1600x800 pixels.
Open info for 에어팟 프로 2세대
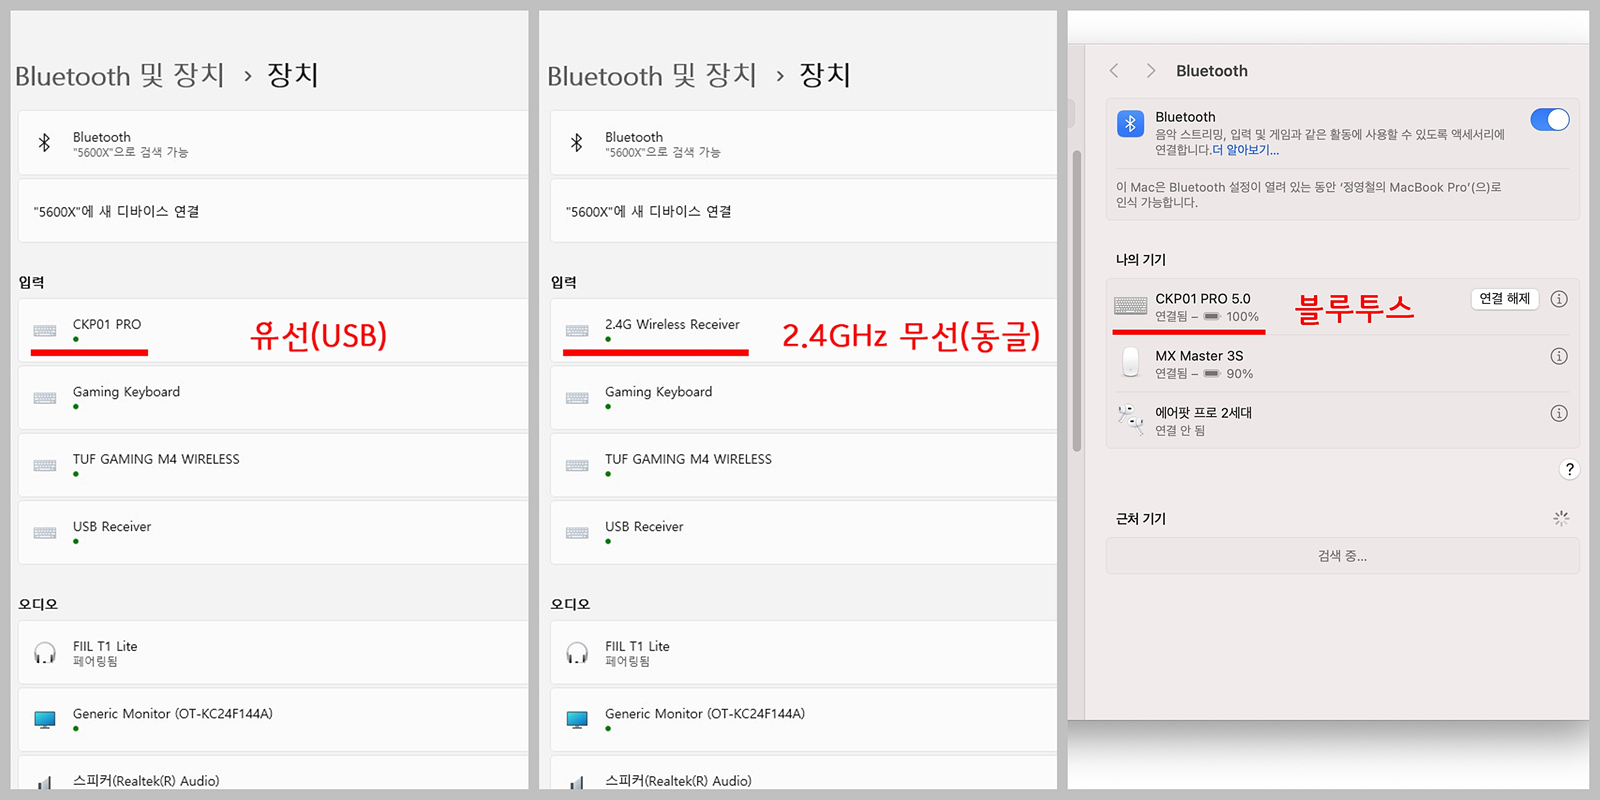[1559, 413]
